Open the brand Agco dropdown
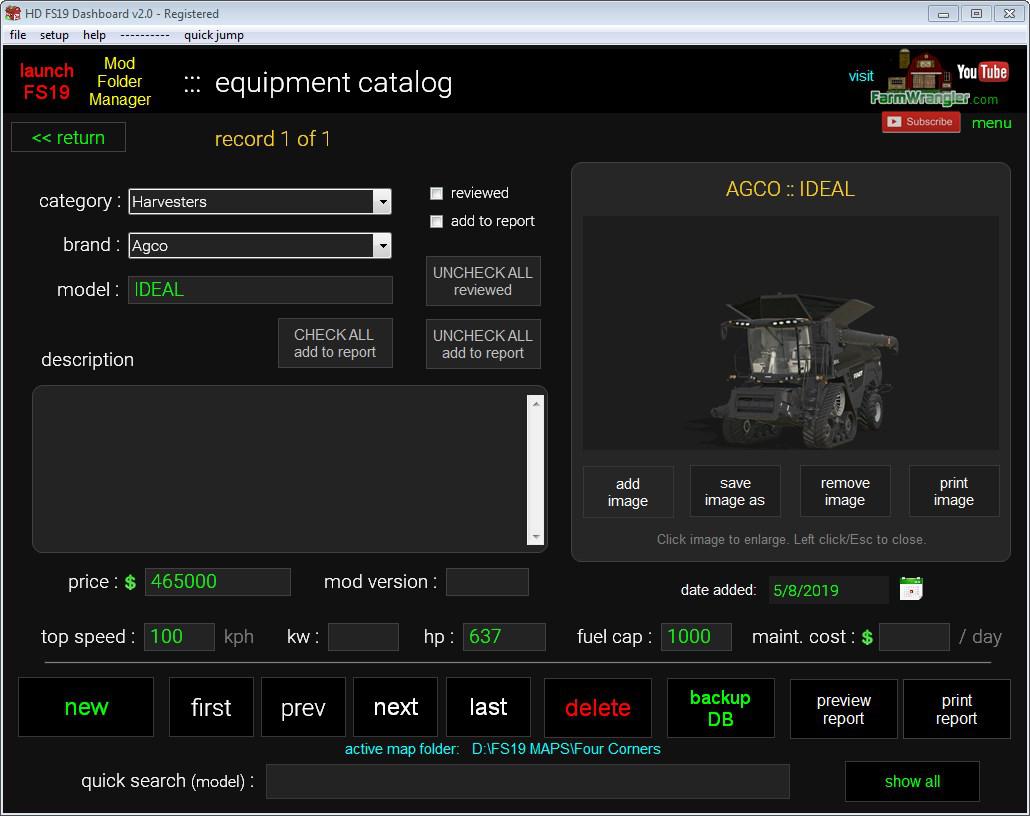 382,246
